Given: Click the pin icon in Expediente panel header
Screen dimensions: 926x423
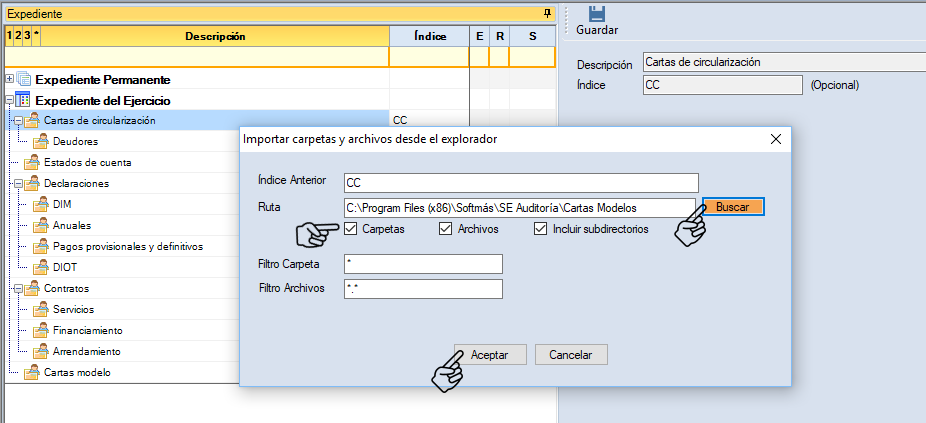Looking at the screenshot, I should coord(547,14).
